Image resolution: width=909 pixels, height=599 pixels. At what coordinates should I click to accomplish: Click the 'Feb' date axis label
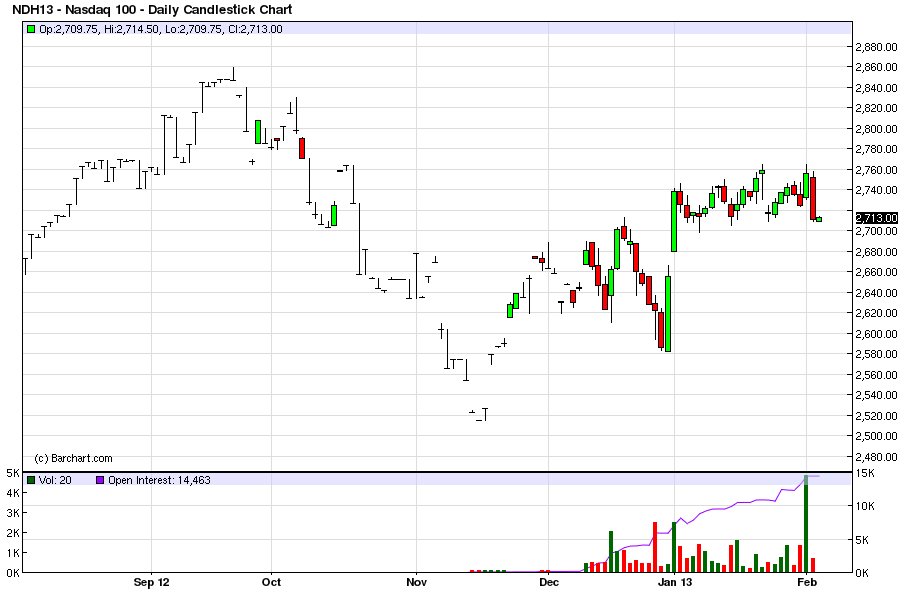click(x=807, y=582)
